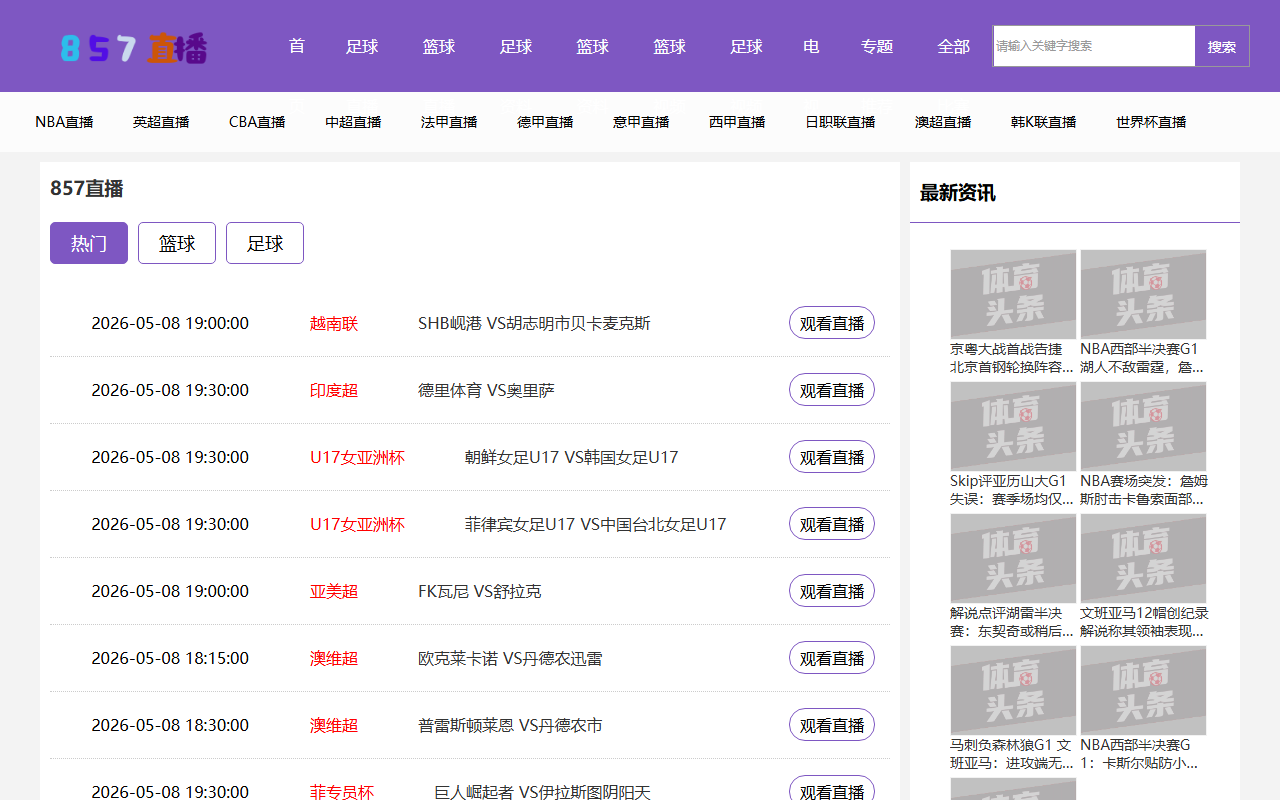Open the 电 item in top navigation

(x=811, y=46)
